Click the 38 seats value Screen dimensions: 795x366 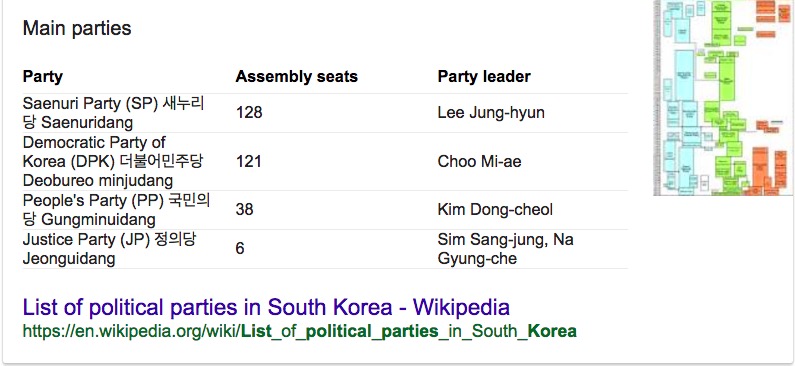(x=244, y=210)
